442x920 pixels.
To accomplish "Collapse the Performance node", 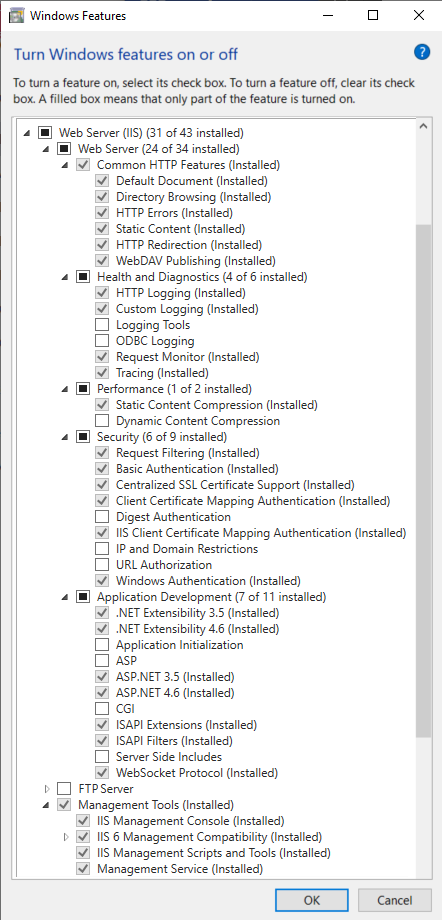I will coord(65,389).
